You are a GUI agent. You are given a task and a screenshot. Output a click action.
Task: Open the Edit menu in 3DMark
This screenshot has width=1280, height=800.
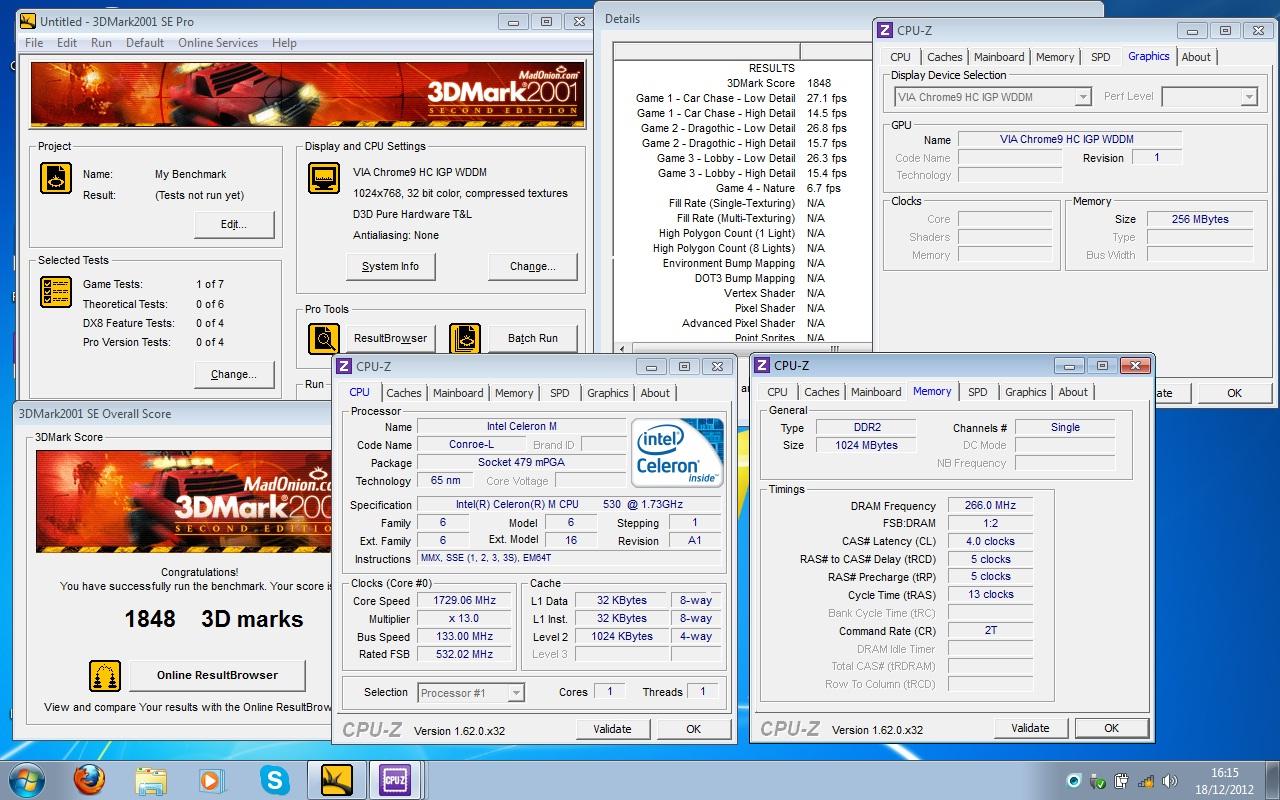[x=67, y=43]
